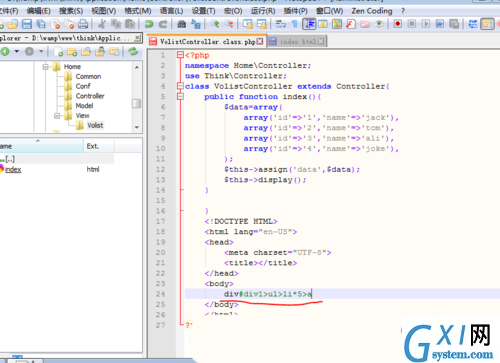
Task: Collapse code fold on class line 4
Action: click(x=180, y=86)
